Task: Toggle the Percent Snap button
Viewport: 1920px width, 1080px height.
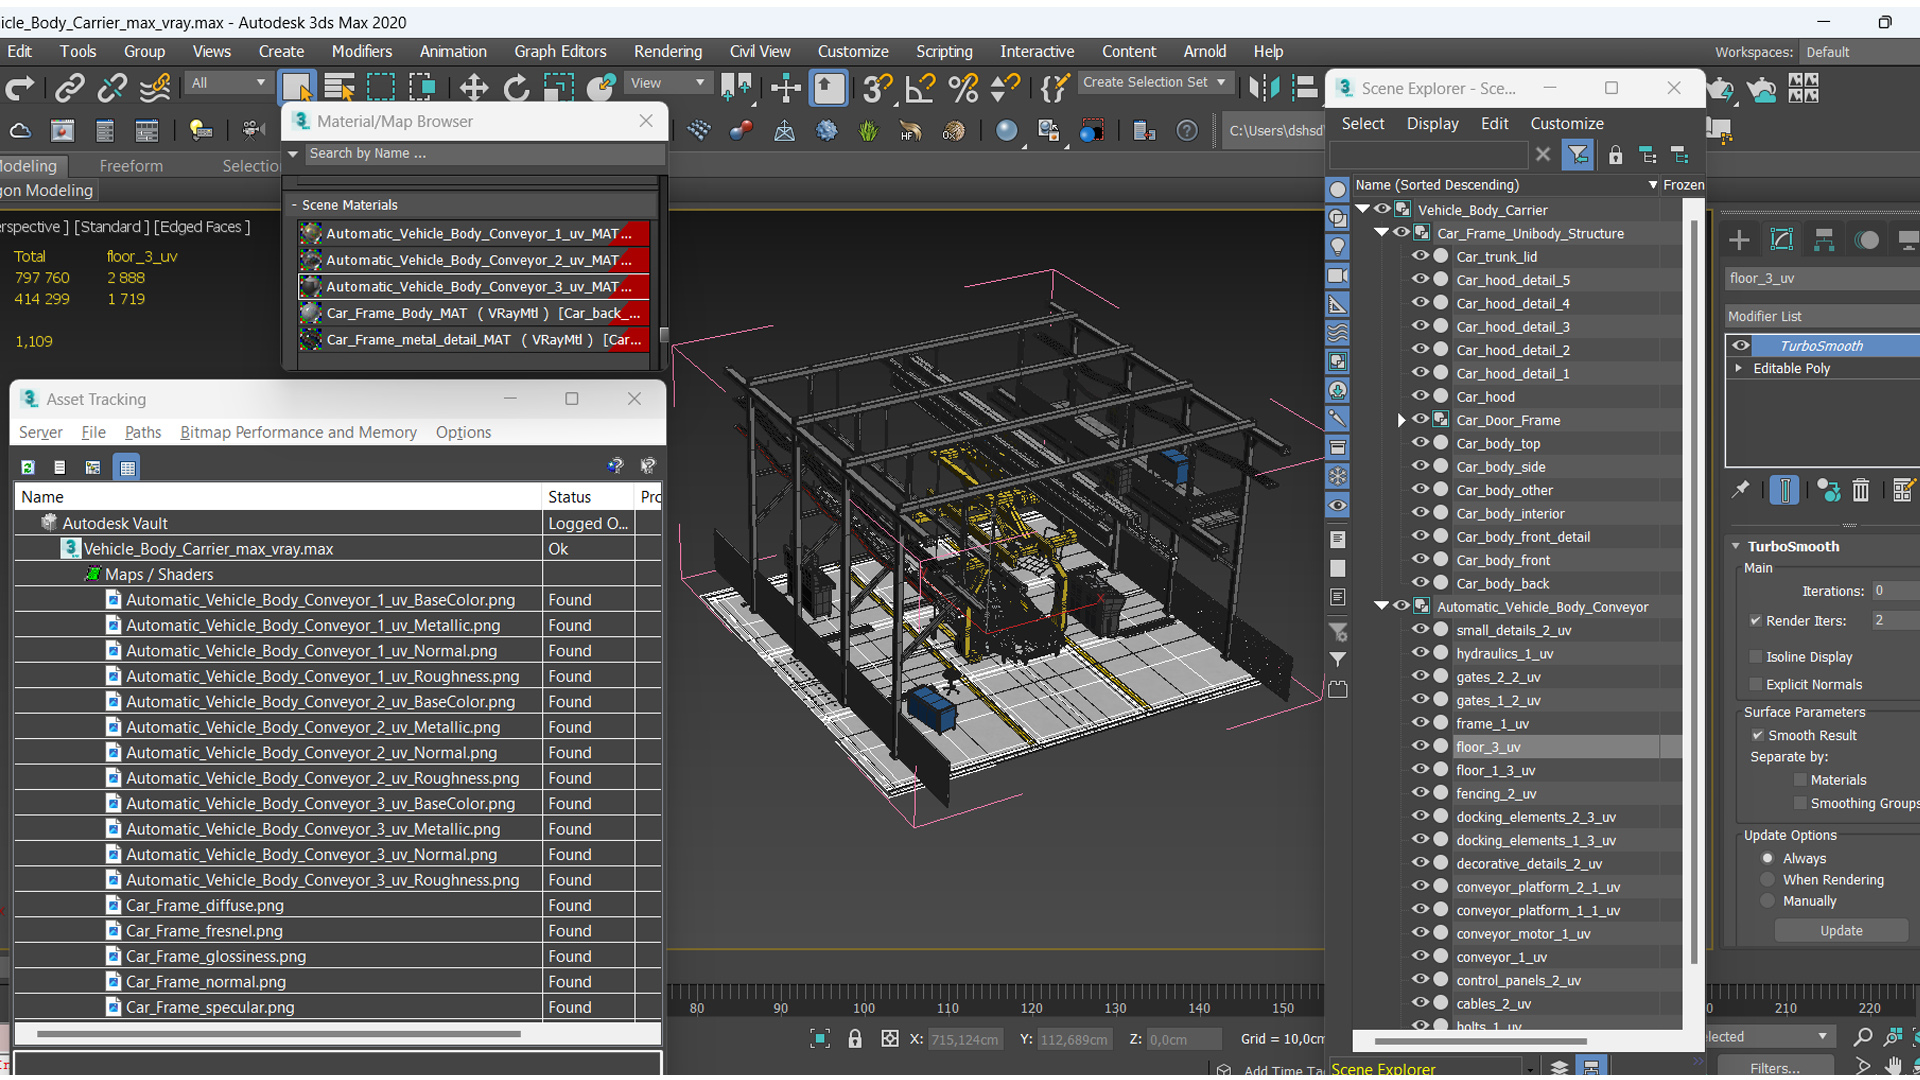Action: pyautogui.click(x=963, y=88)
